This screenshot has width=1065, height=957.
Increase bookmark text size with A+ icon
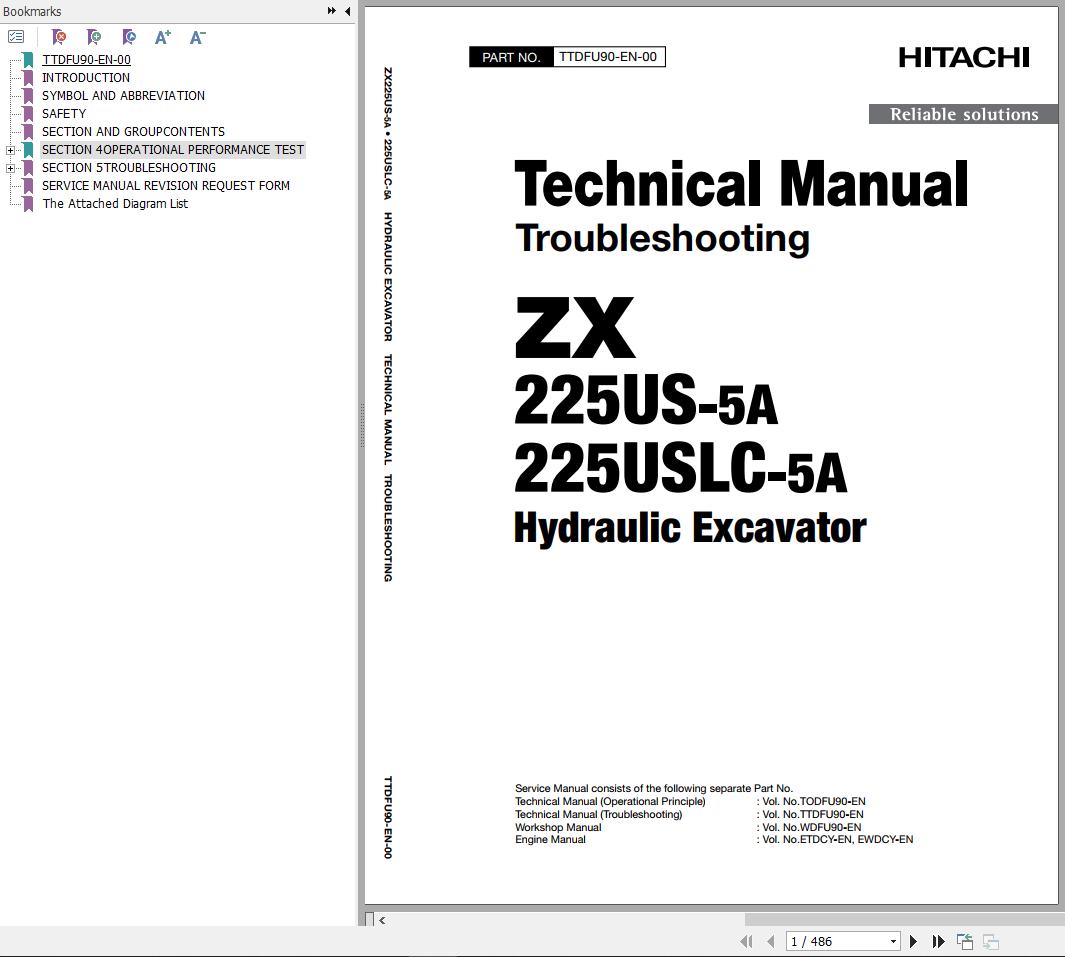click(x=163, y=37)
